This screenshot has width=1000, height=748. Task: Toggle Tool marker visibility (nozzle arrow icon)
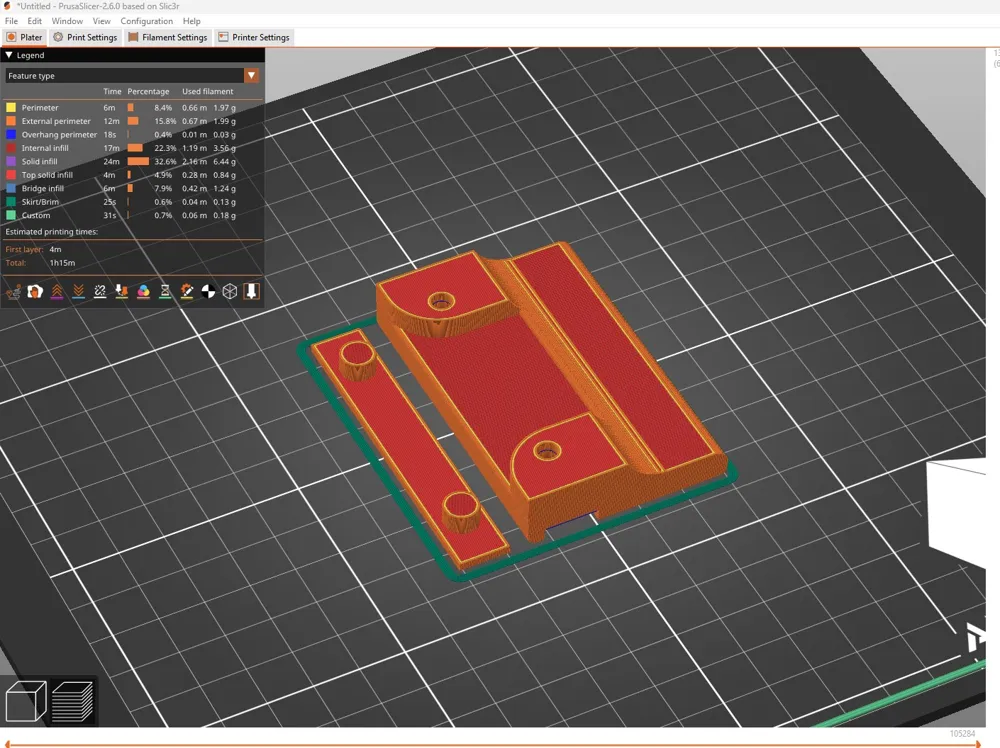pos(252,291)
